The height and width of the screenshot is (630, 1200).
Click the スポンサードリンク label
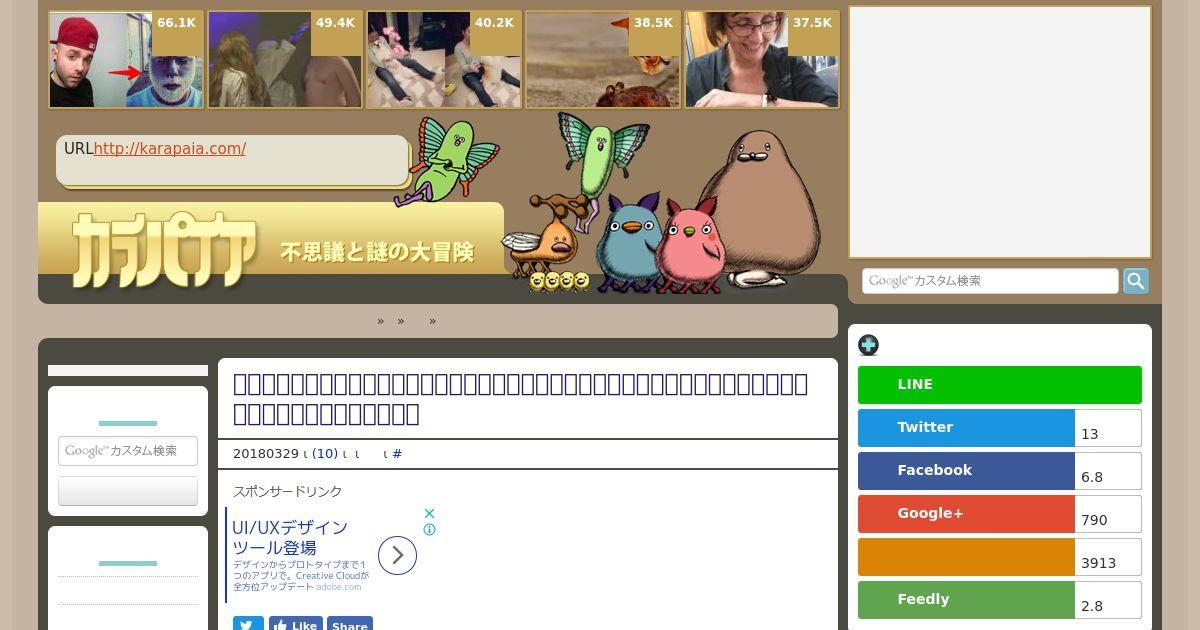pos(288,492)
